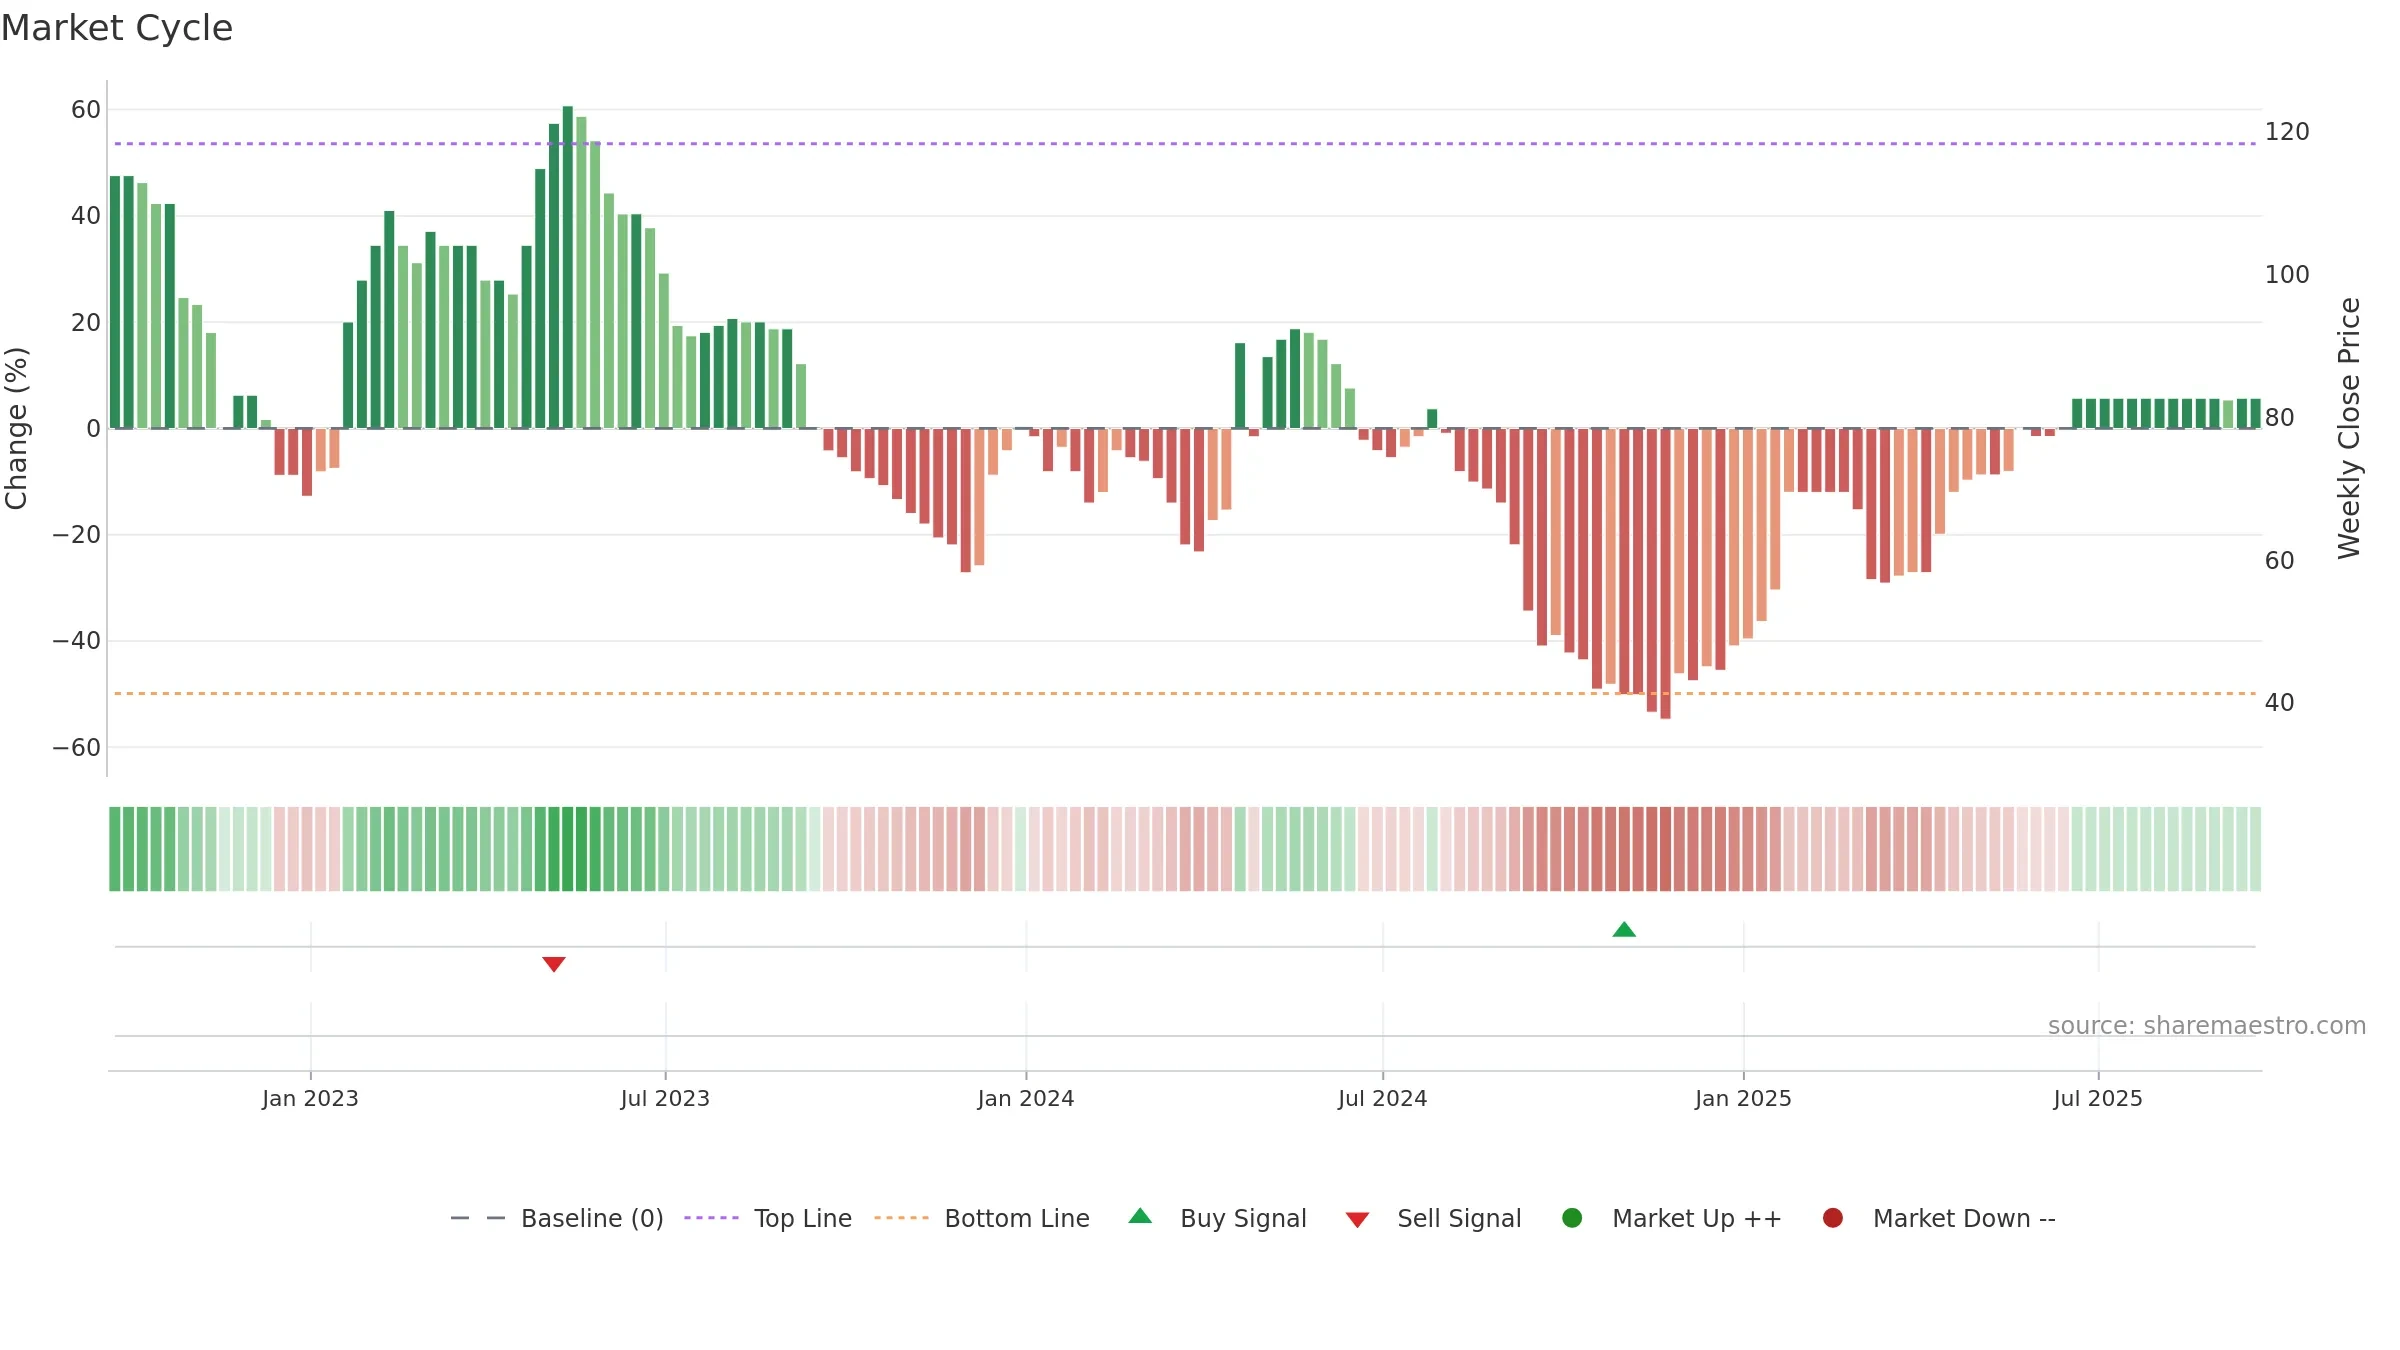This screenshot has width=2400, height=1350.
Task: Click the 100 tick on price axis
Action: (2287, 275)
